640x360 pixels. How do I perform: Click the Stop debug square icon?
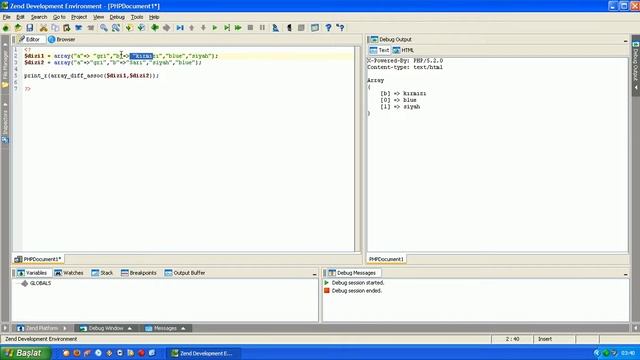tap(250, 28)
